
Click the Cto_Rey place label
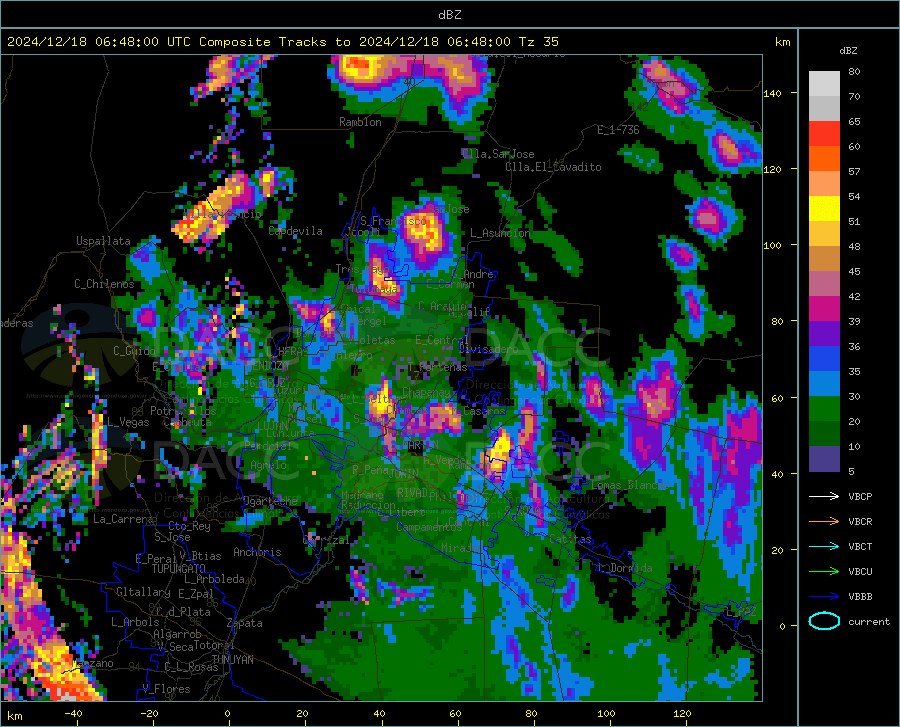pos(189,526)
